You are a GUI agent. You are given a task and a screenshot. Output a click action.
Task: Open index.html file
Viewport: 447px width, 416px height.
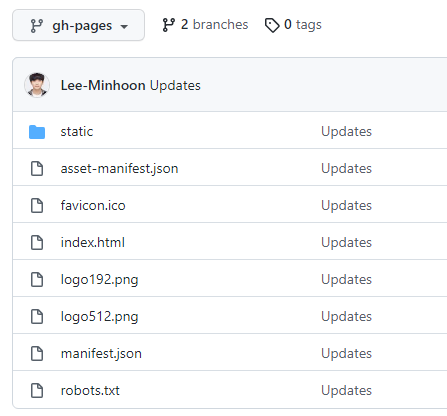[93, 242]
